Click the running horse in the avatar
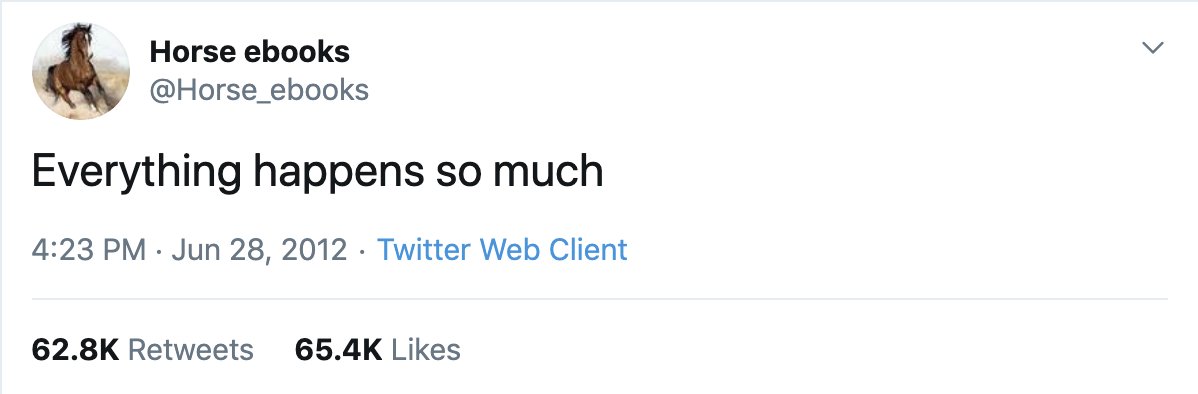This screenshot has width=1198, height=394. (x=78, y=69)
